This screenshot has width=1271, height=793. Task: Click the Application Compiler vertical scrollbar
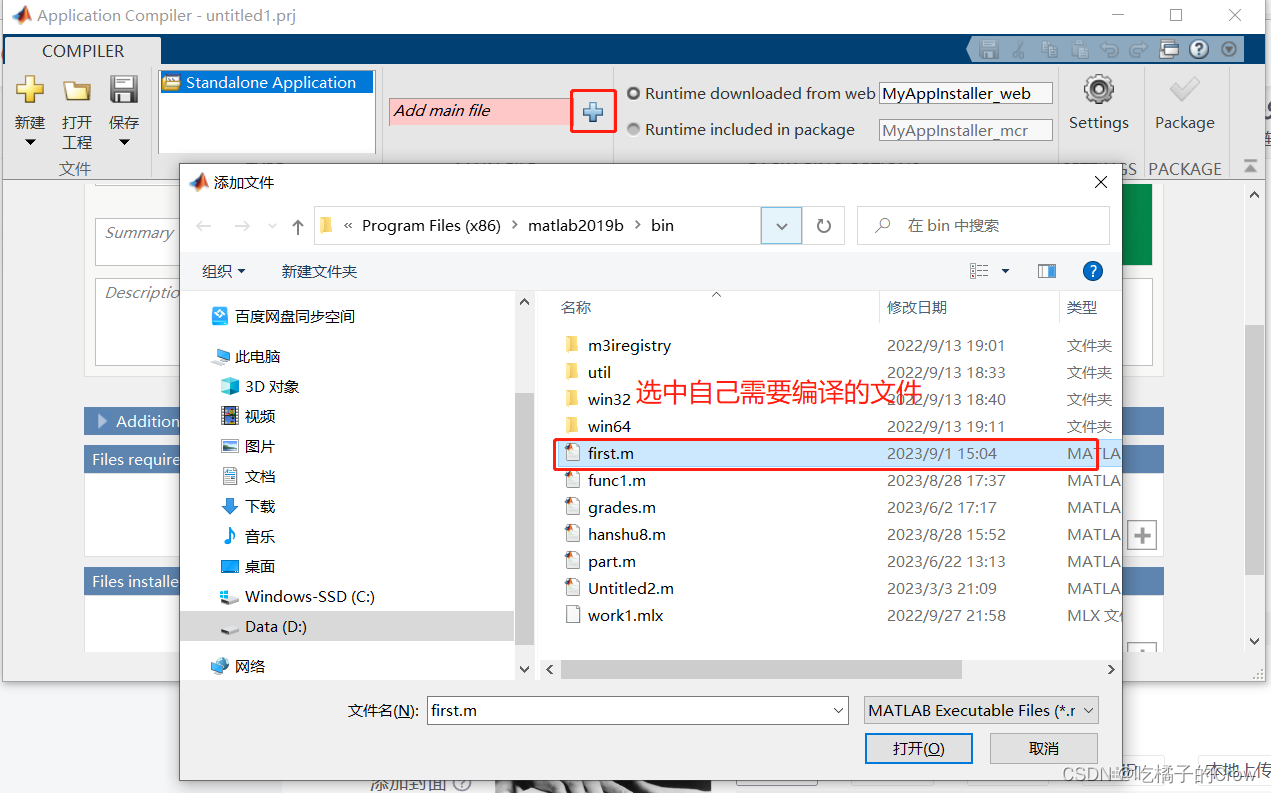click(x=1254, y=450)
